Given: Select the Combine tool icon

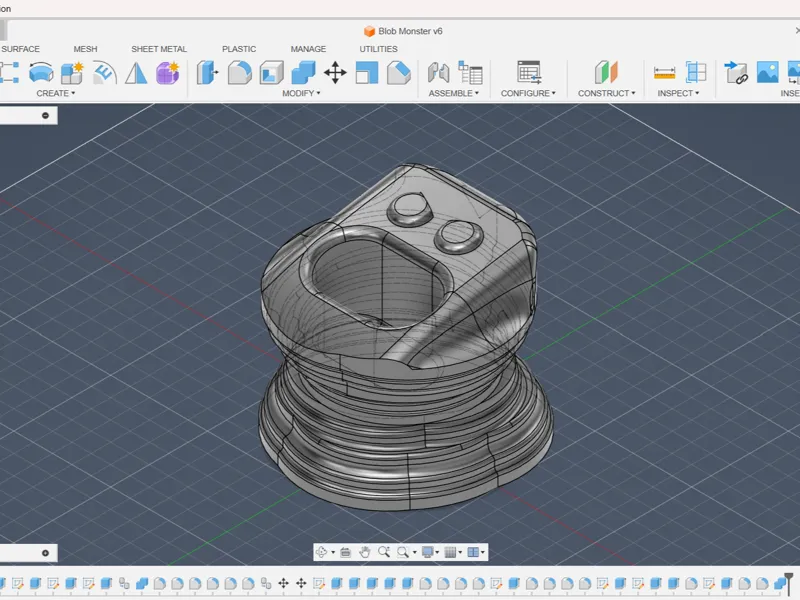Looking at the screenshot, I should click(303, 72).
